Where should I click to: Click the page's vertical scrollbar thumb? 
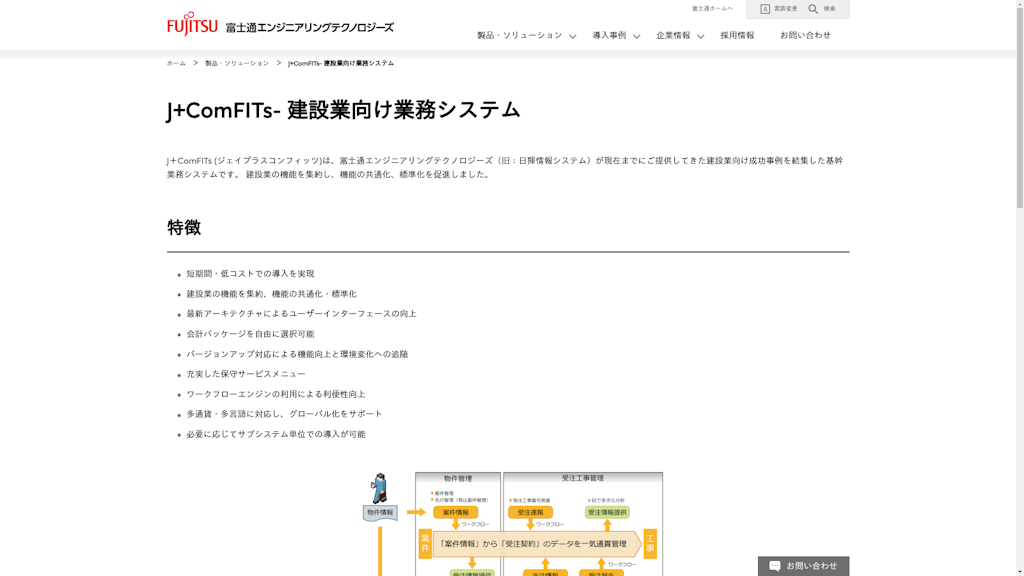tap(1018, 110)
